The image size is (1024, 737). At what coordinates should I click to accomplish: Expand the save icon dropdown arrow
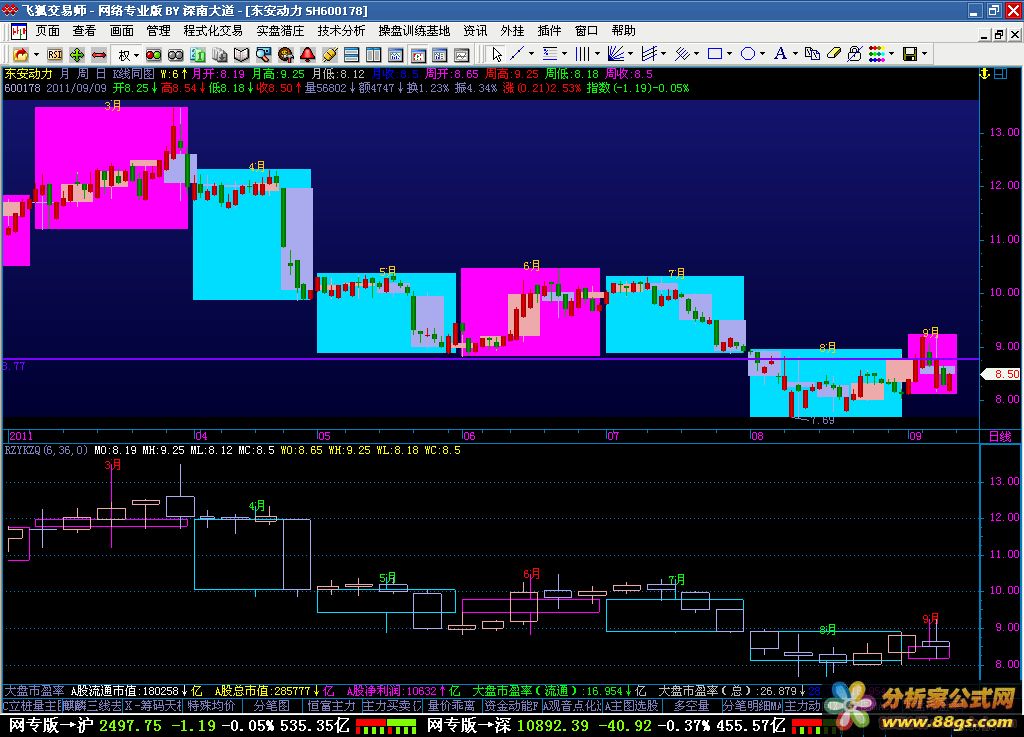coord(924,54)
